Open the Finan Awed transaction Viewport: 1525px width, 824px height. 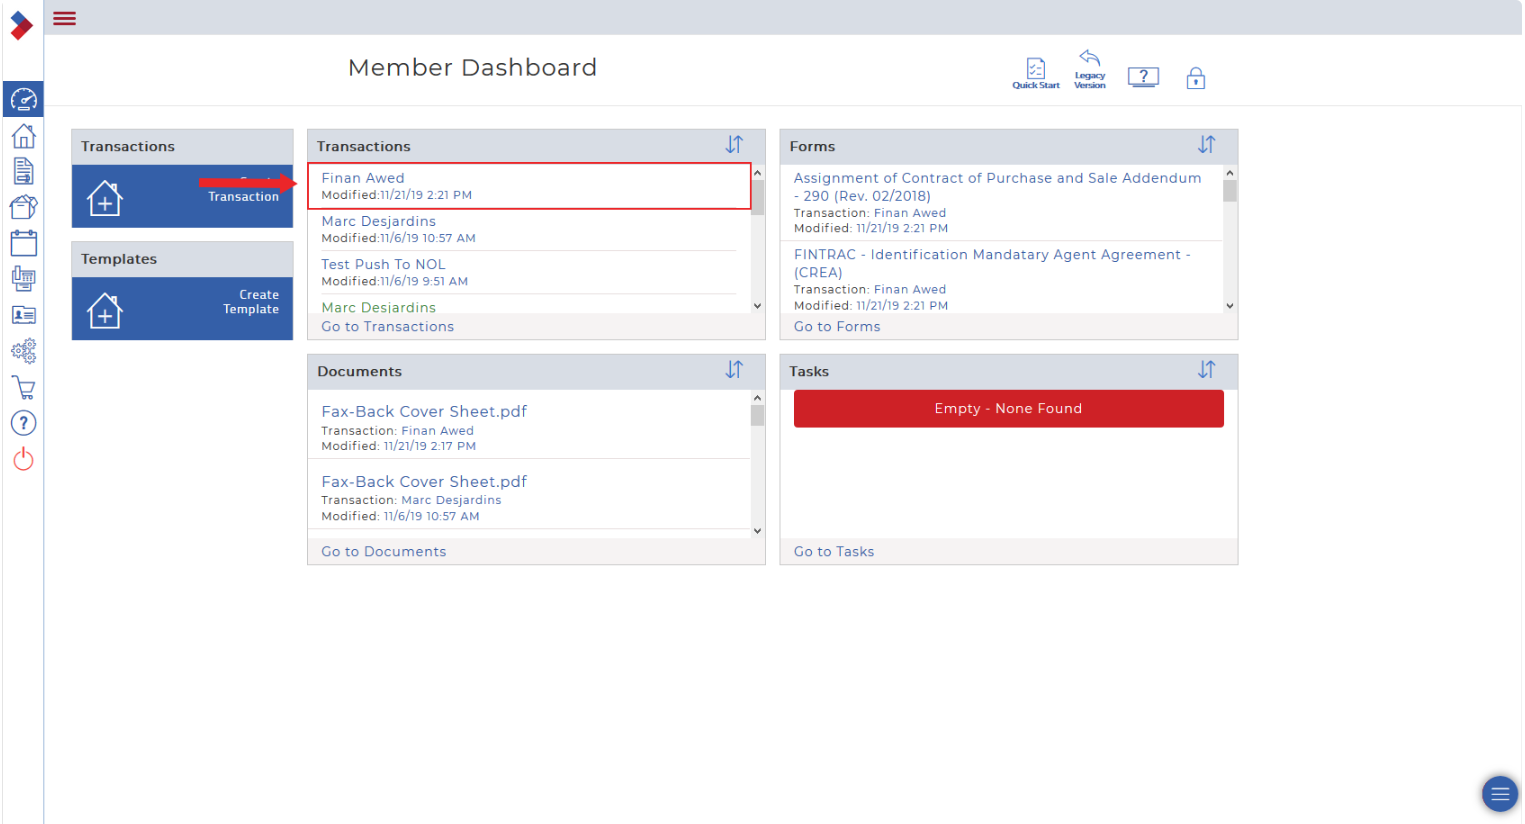pos(363,178)
